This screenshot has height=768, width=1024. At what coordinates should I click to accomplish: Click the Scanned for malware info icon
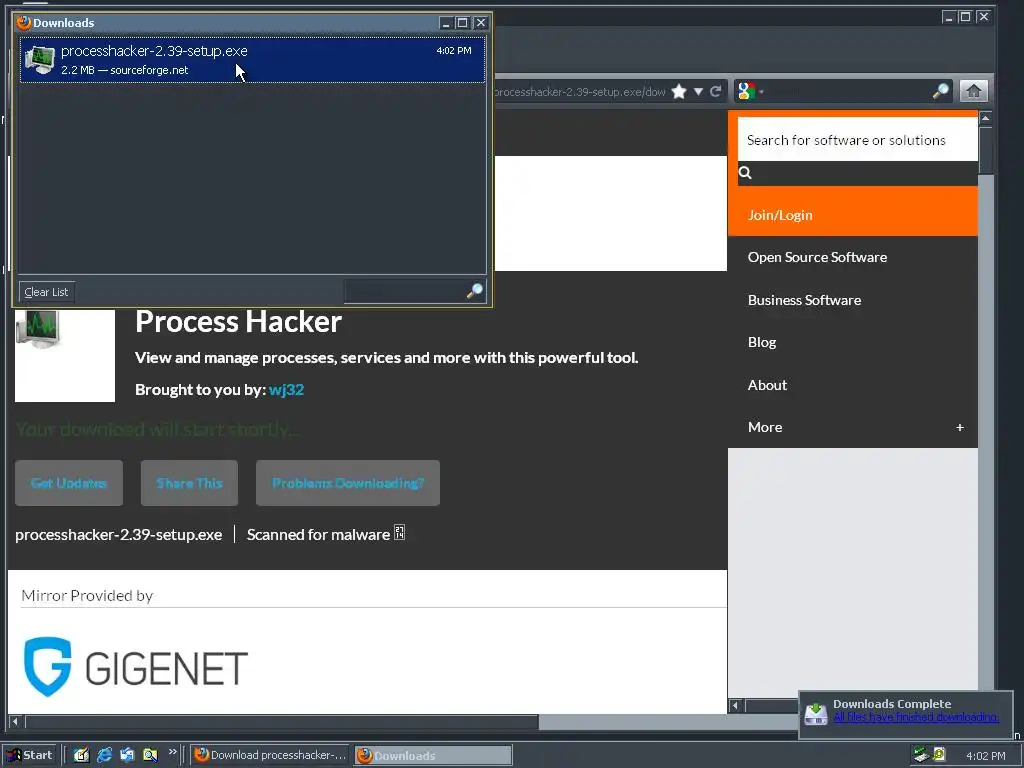[x=400, y=533]
